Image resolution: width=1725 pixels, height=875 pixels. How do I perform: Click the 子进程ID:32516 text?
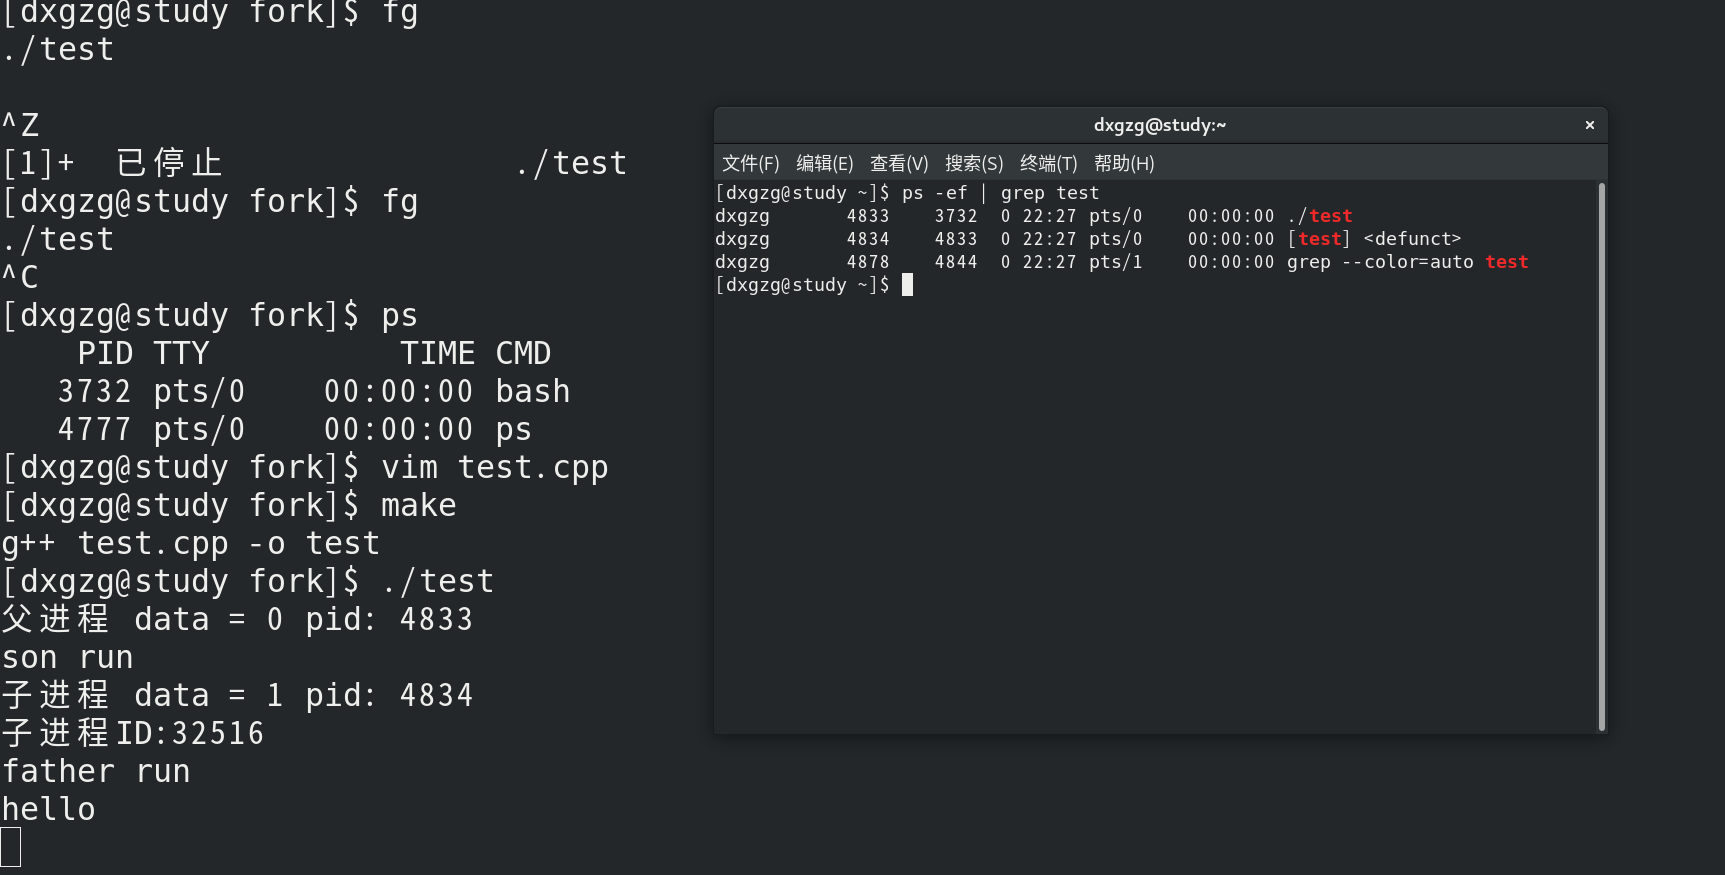(x=132, y=733)
